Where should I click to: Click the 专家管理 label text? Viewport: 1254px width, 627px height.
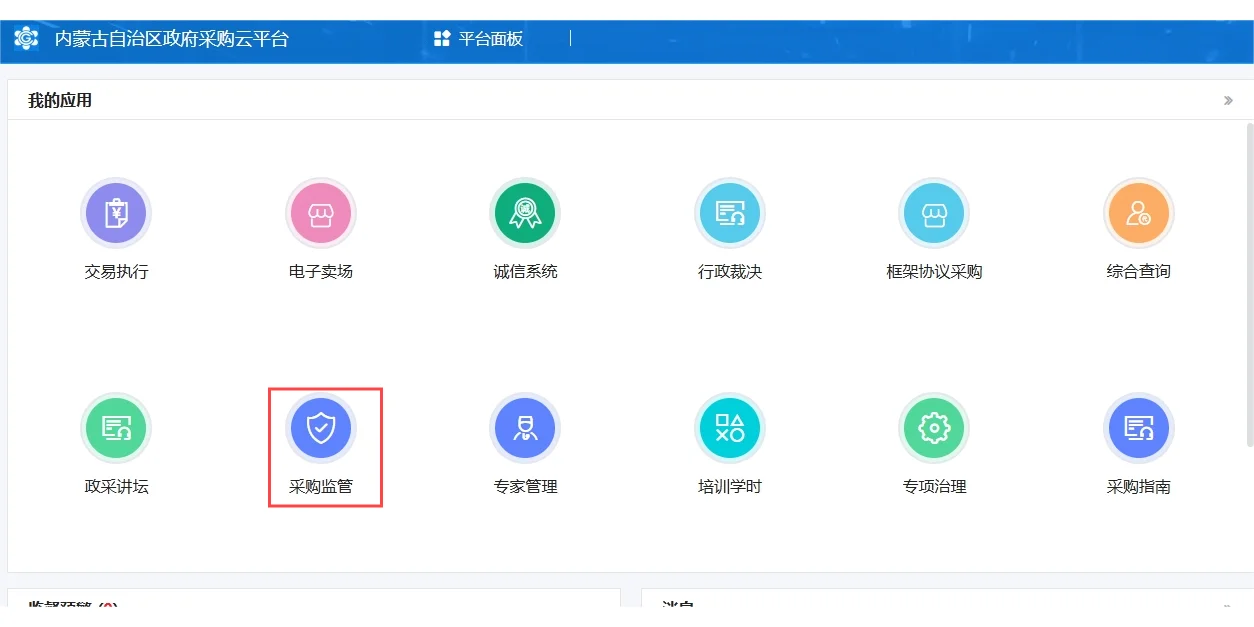click(x=525, y=487)
